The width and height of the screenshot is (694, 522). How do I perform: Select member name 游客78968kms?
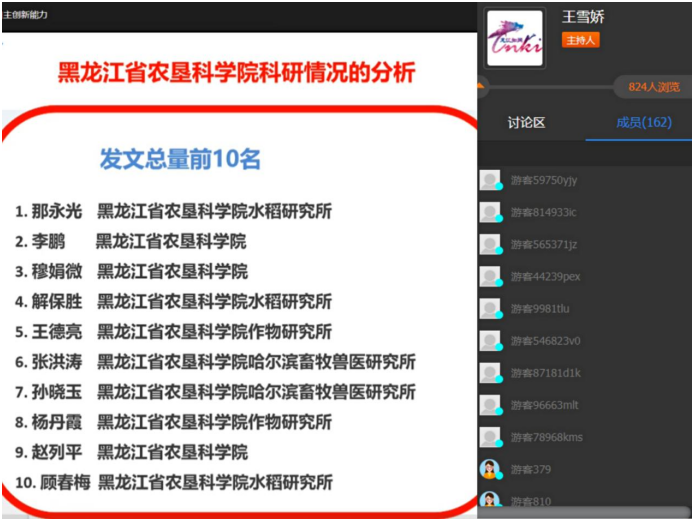(547, 437)
